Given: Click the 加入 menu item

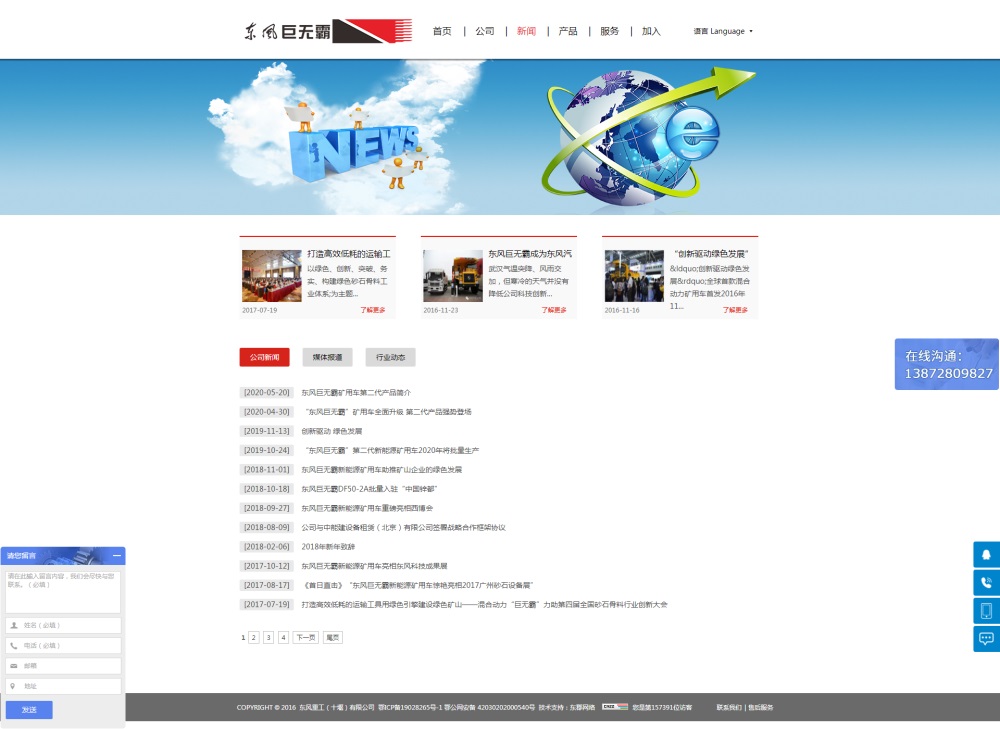Looking at the screenshot, I should [x=651, y=31].
